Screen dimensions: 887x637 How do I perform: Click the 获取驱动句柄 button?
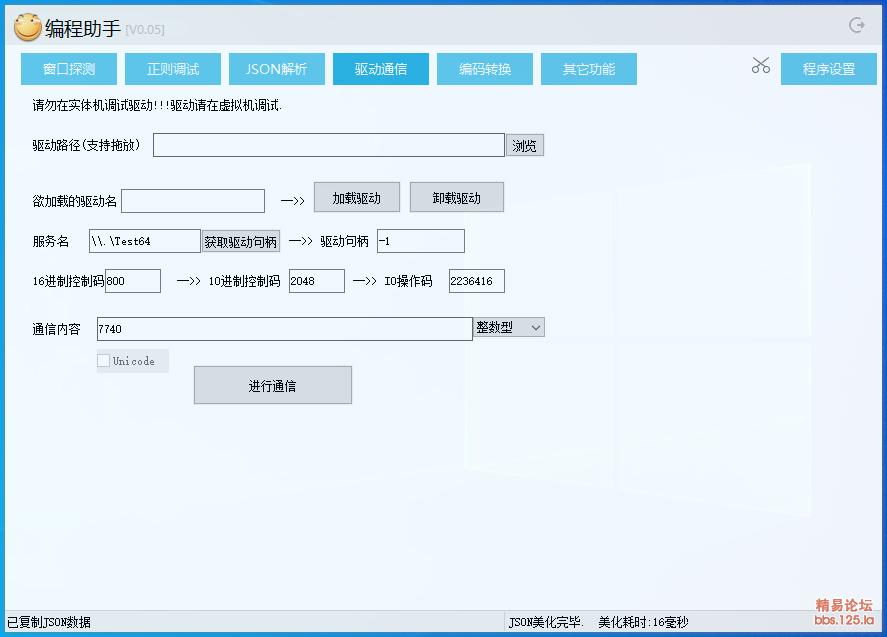coord(240,241)
